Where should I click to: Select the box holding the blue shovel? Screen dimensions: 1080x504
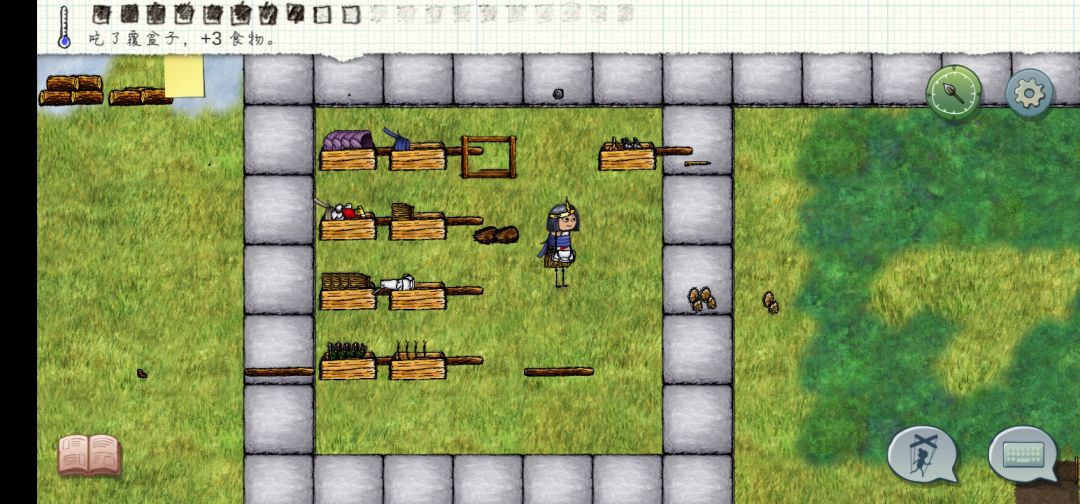click(x=417, y=150)
